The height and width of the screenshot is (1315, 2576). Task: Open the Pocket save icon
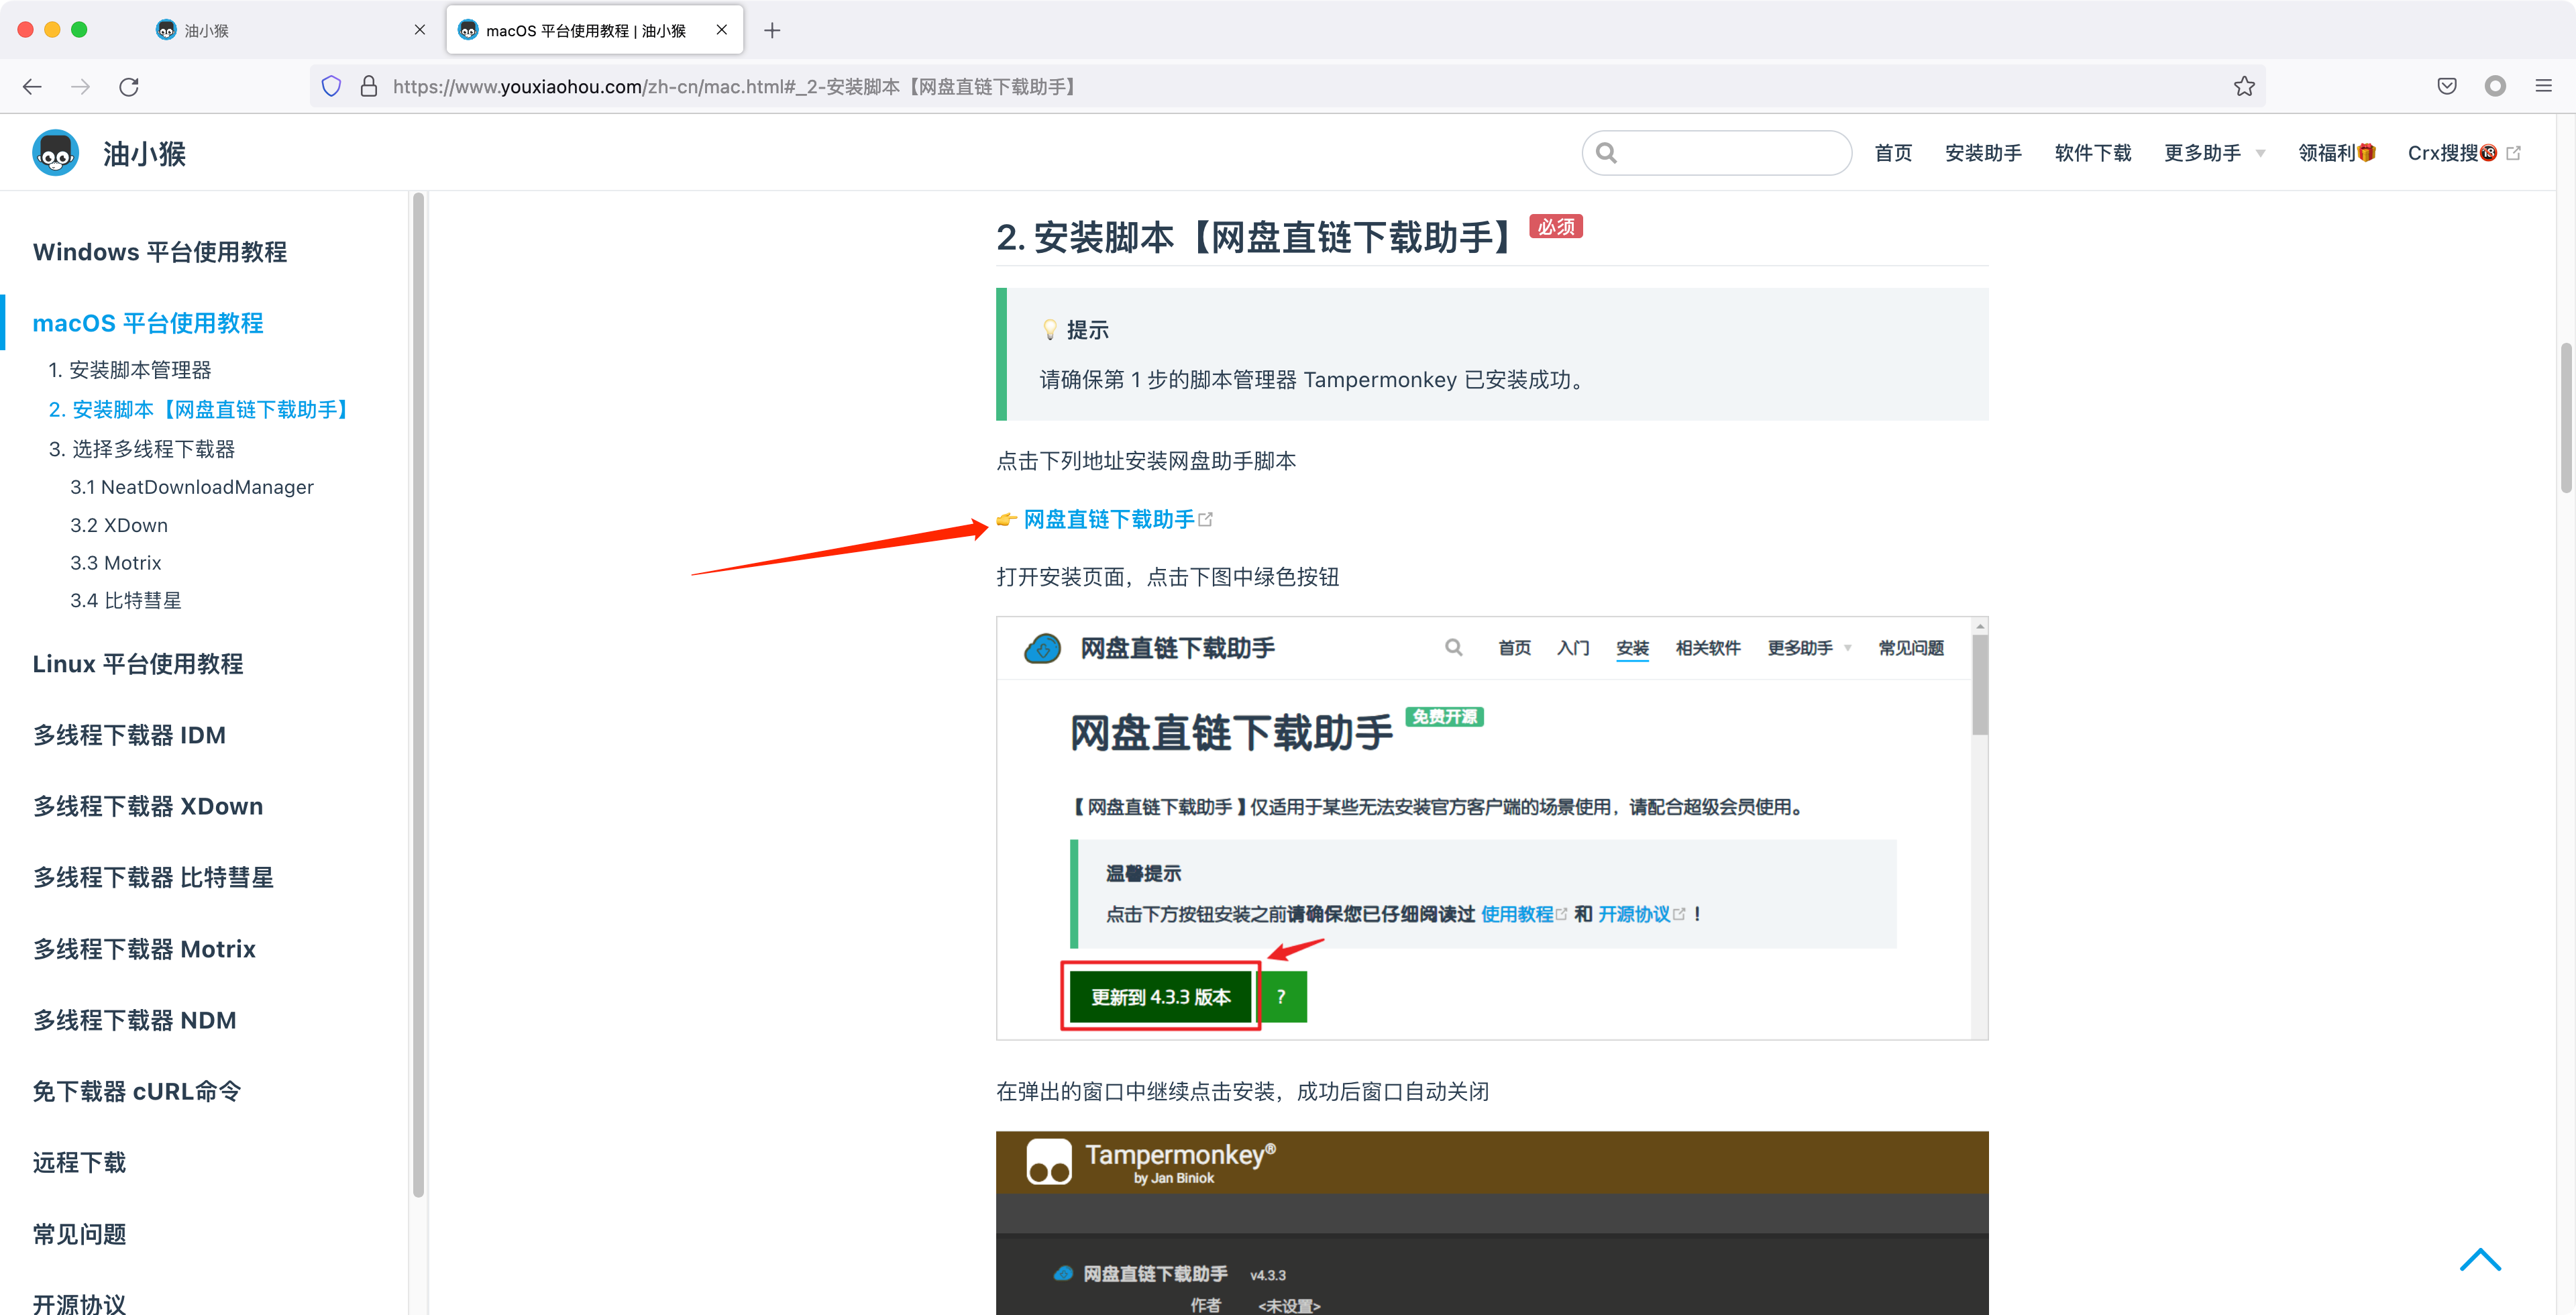(x=2447, y=87)
